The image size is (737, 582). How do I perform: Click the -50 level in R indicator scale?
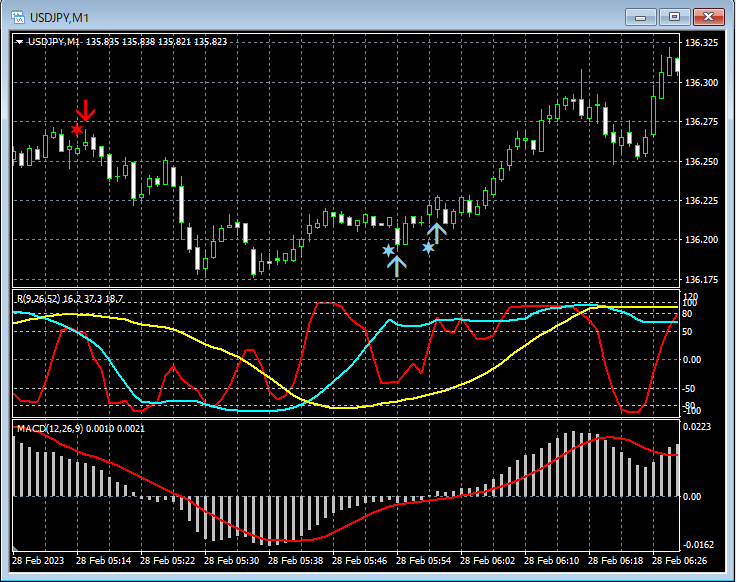tap(688, 389)
